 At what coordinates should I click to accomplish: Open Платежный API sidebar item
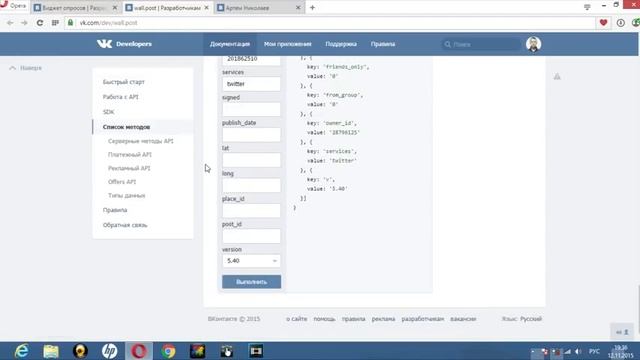point(130,155)
